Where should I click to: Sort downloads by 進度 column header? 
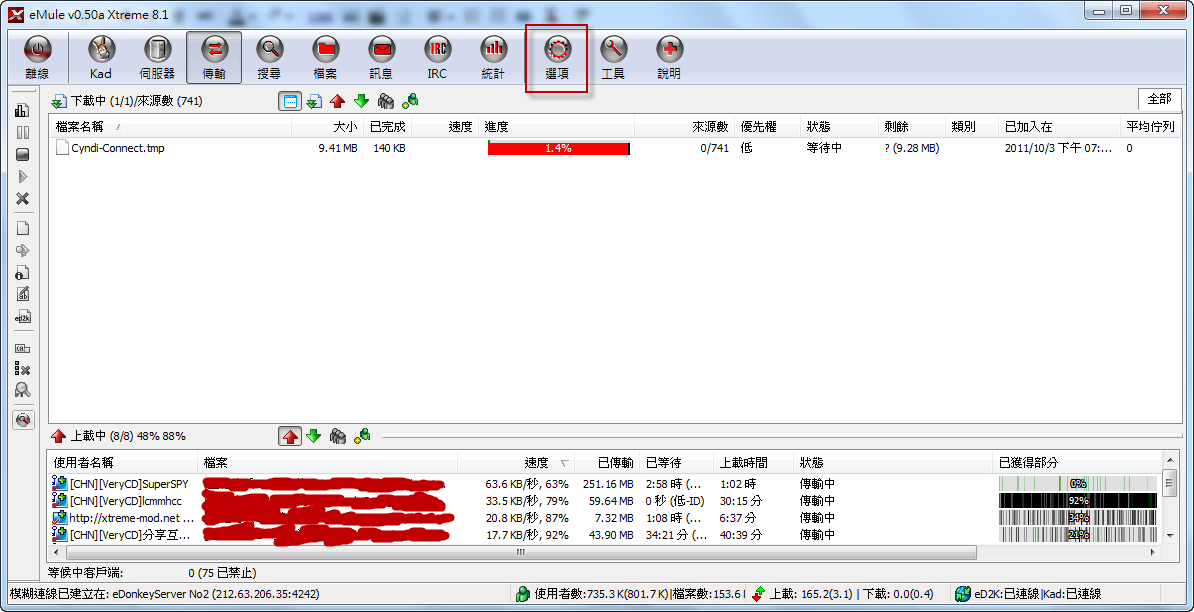point(557,126)
